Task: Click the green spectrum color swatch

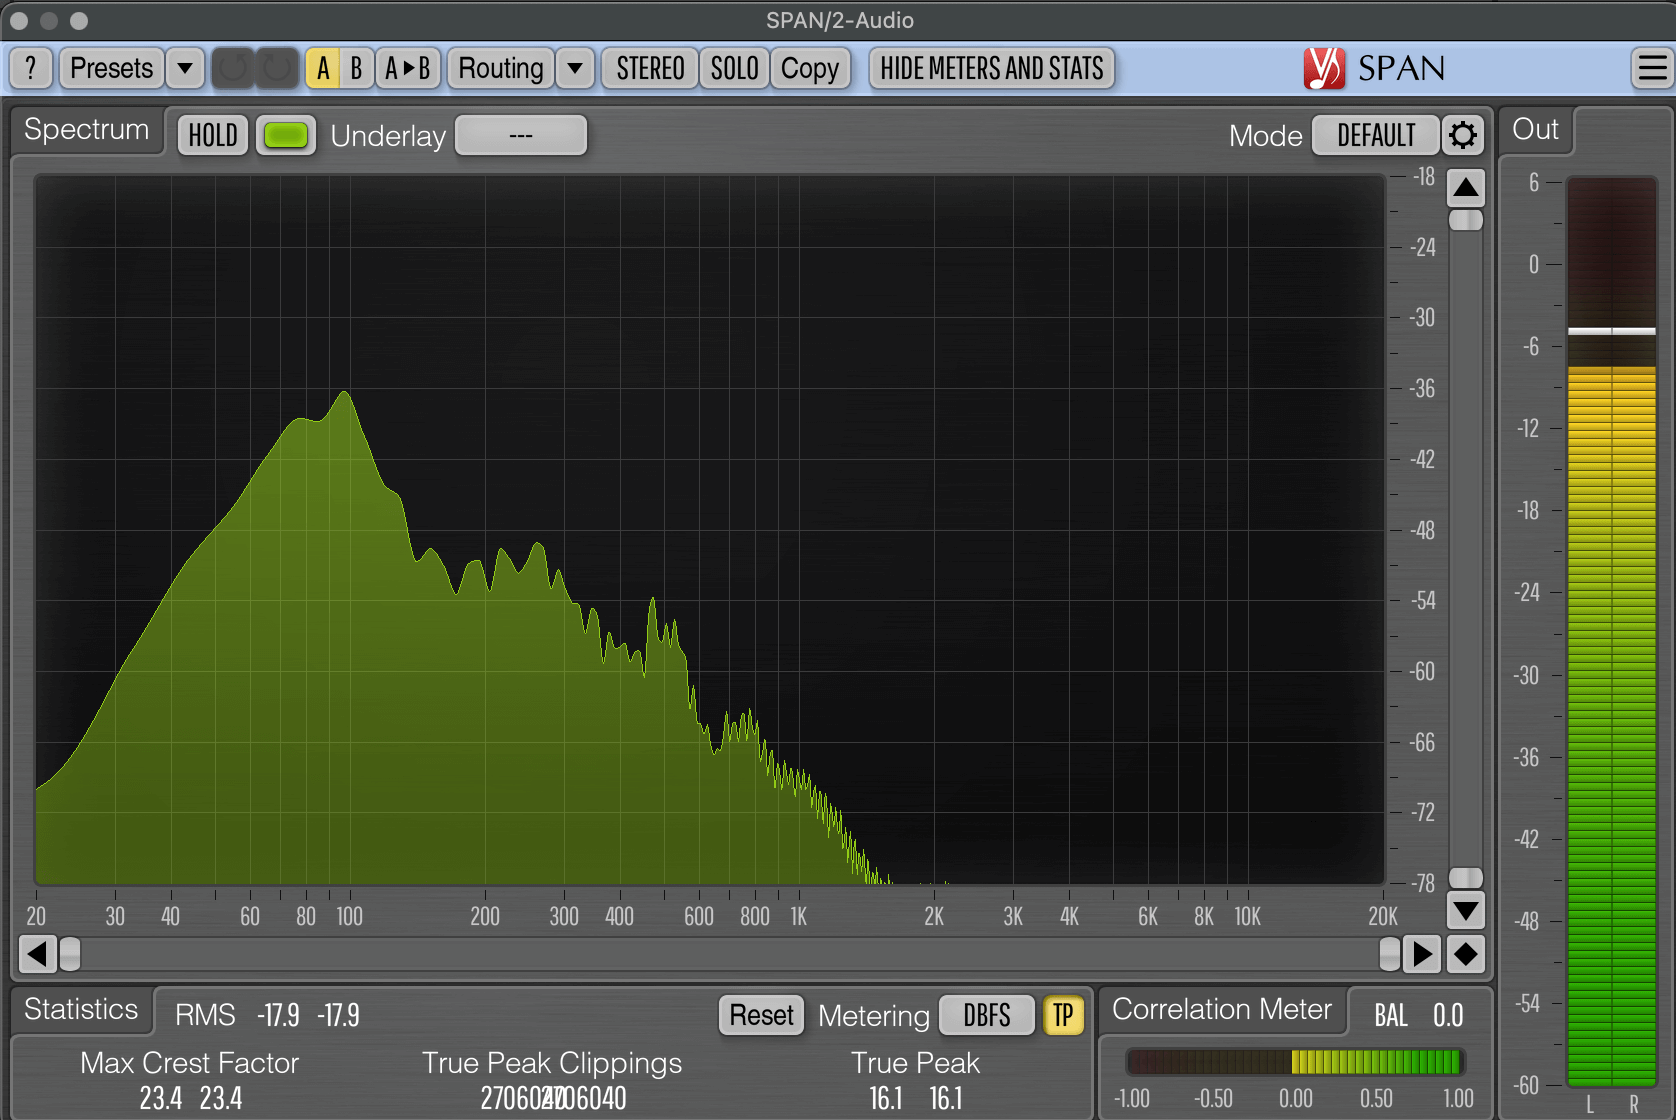Action: tap(286, 135)
